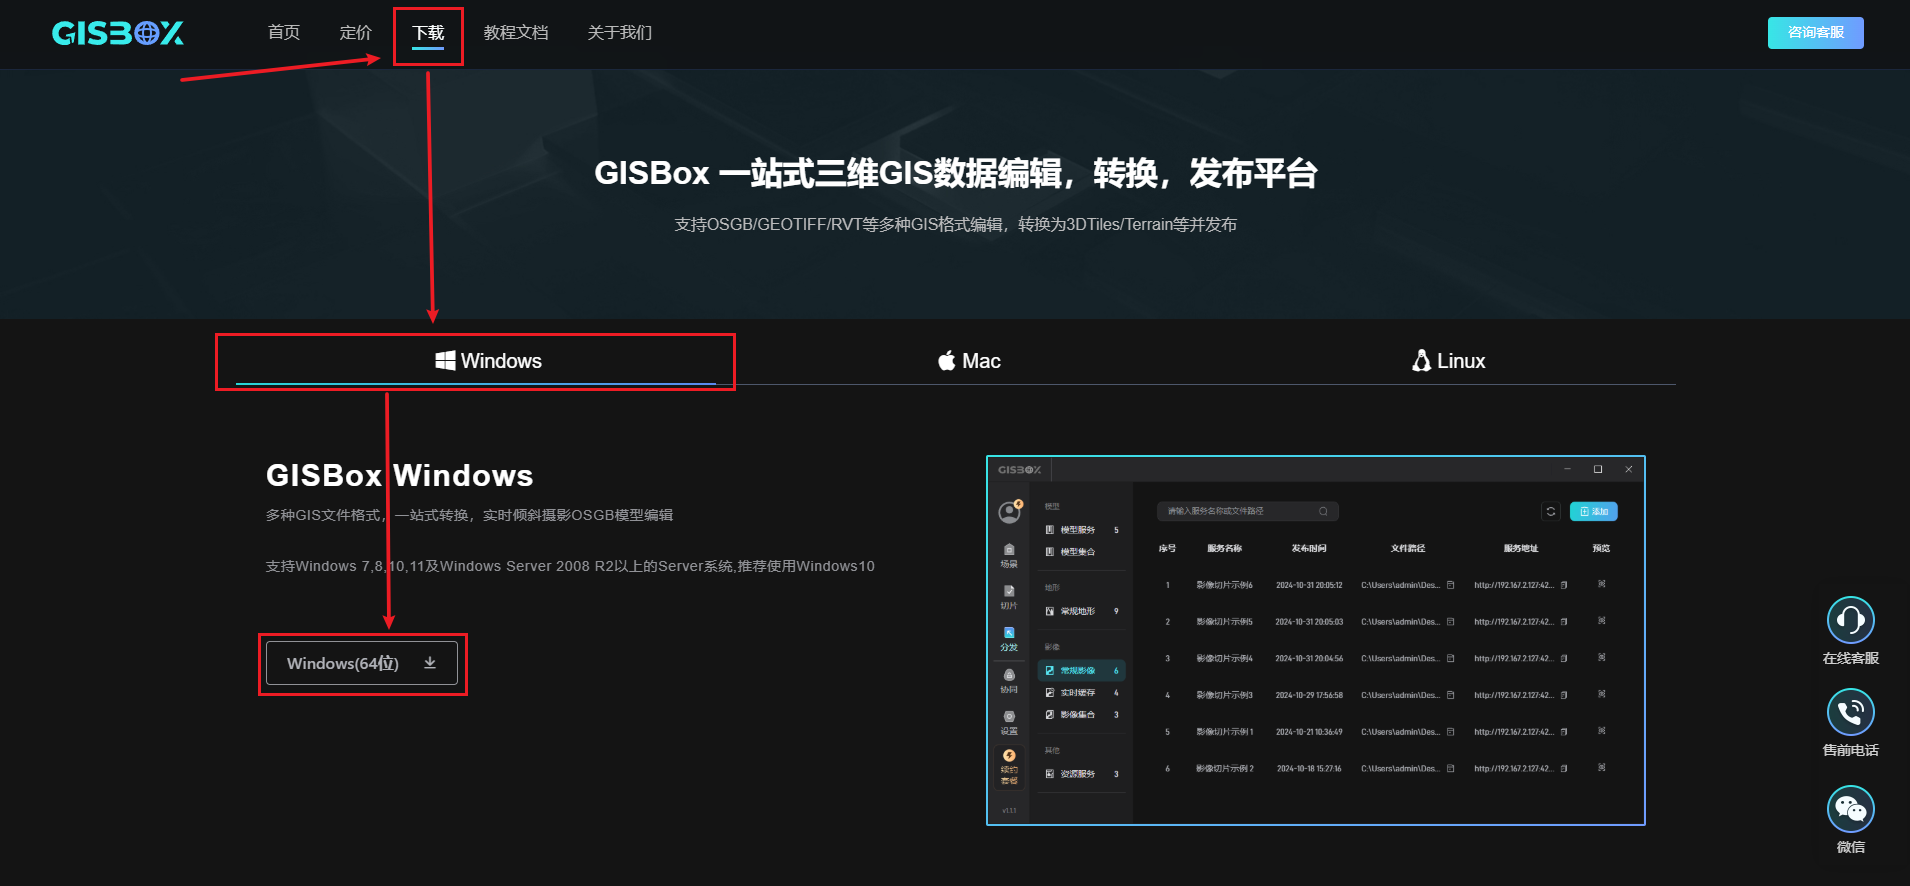The image size is (1910, 886).
Task: Click the GISBOX logo
Action: click(118, 34)
